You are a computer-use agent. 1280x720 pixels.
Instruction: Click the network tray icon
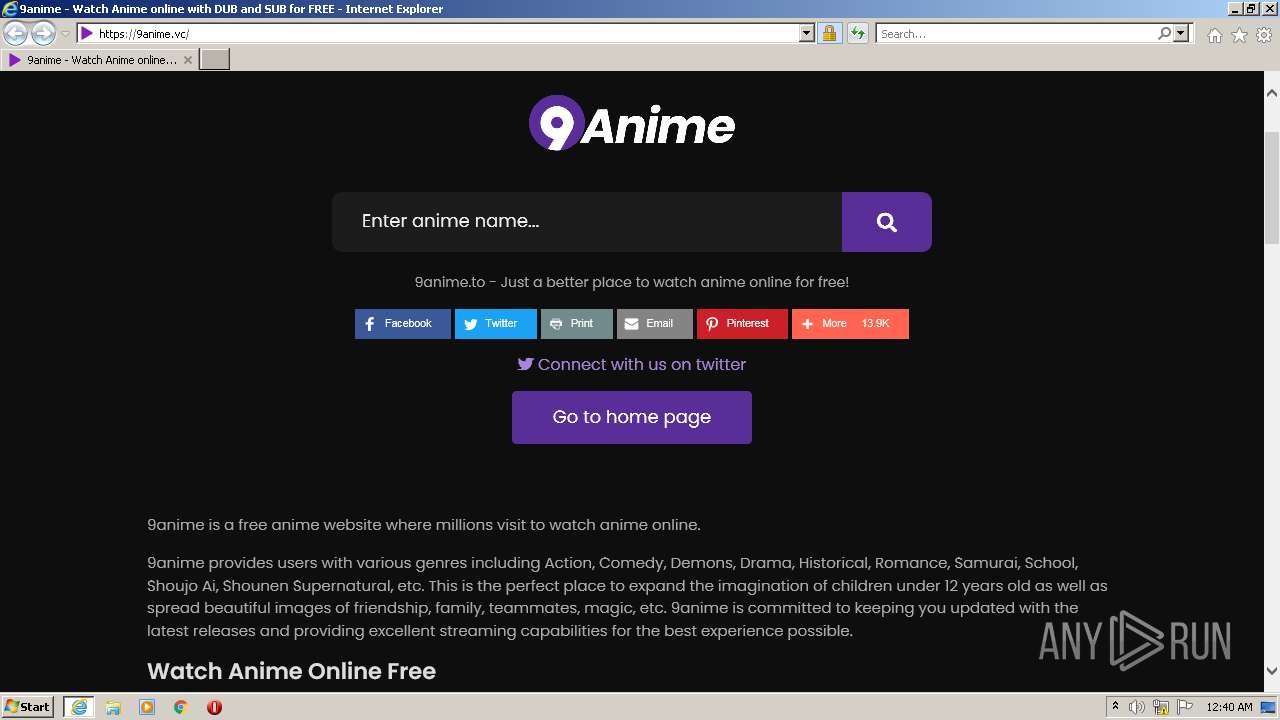point(1161,707)
